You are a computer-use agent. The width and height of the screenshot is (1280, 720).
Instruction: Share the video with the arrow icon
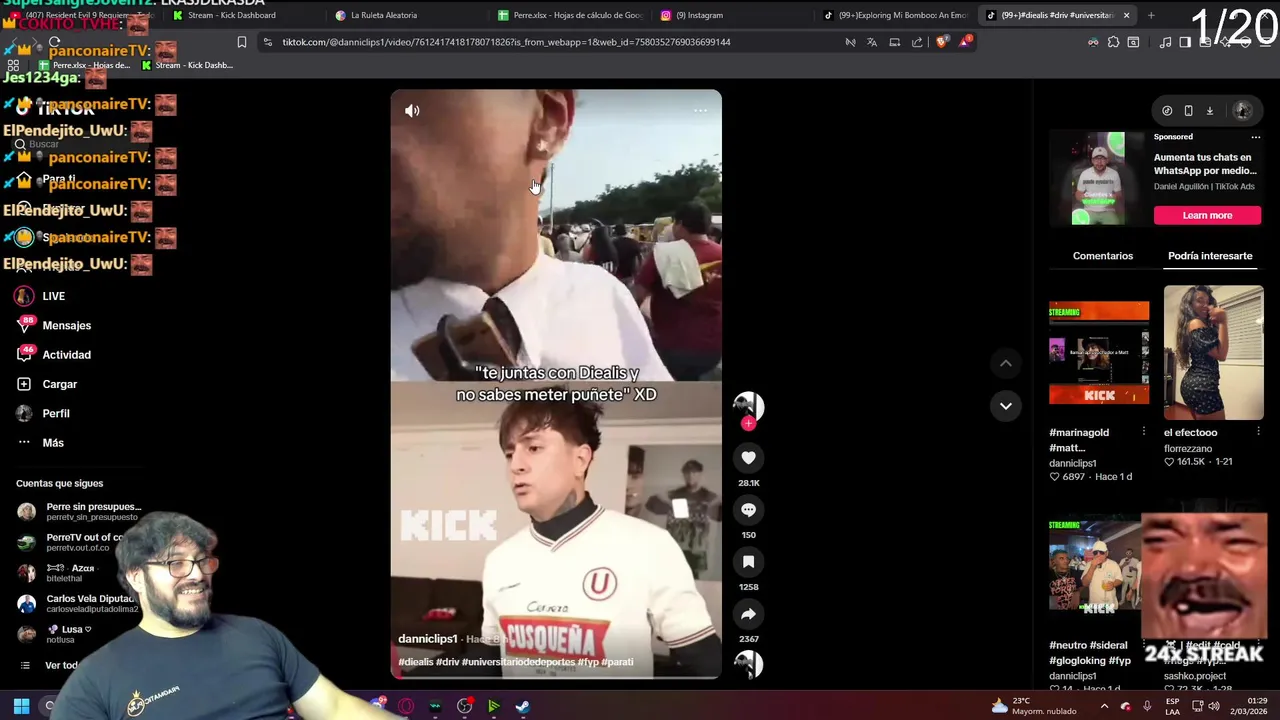pos(748,614)
